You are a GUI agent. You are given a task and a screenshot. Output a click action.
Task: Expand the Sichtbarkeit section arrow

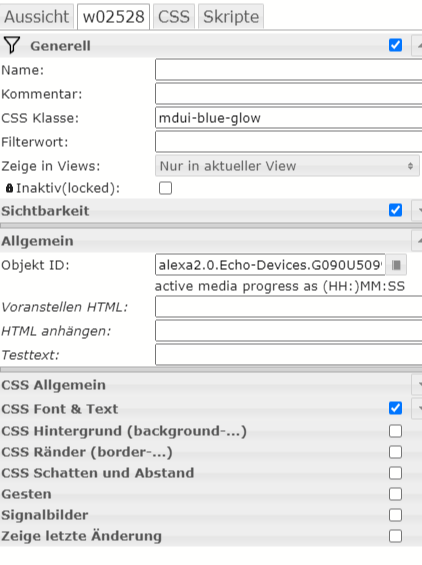click(x=417, y=210)
